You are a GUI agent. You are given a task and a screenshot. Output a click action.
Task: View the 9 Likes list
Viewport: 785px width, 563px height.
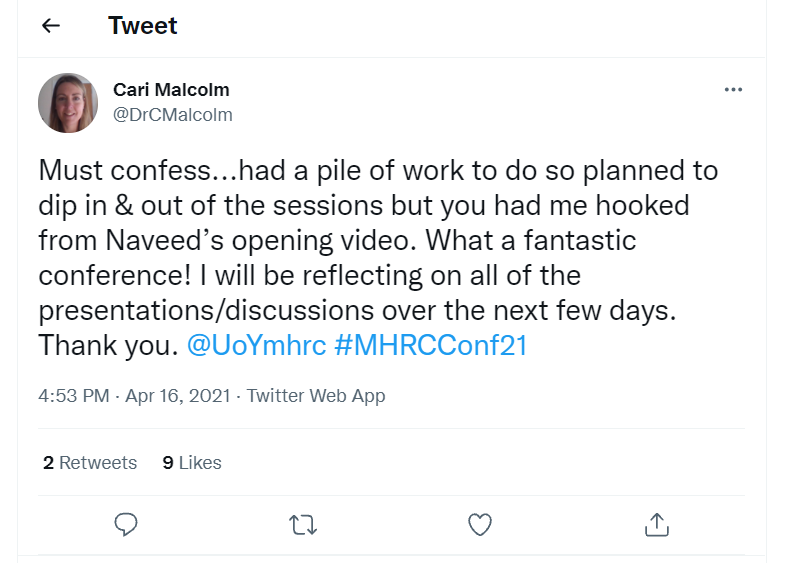tap(192, 462)
